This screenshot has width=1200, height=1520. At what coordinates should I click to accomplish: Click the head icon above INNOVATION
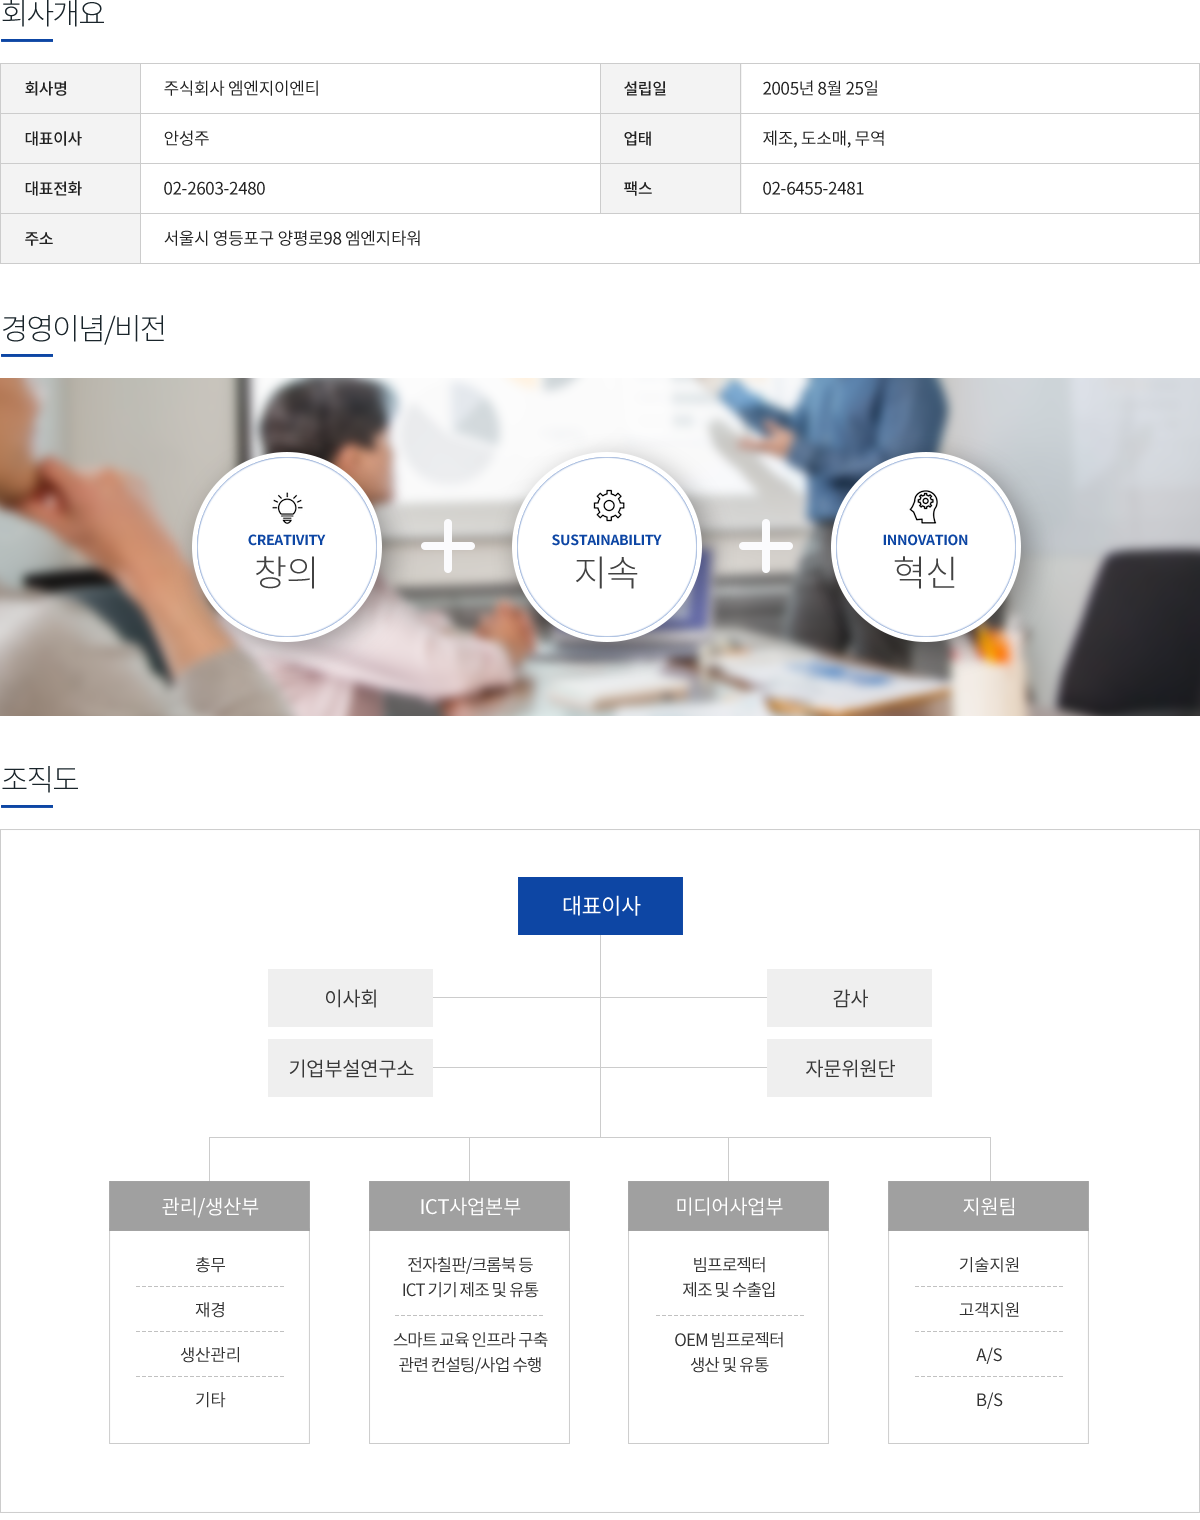pos(925,506)
